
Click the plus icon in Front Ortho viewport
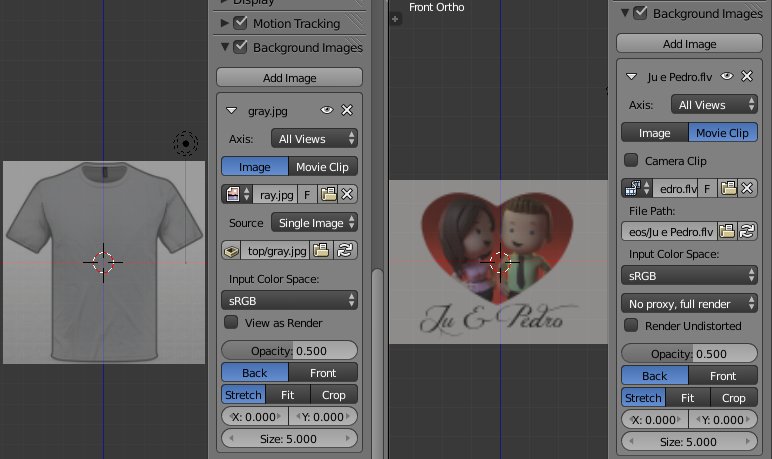(x=395, y=19)
